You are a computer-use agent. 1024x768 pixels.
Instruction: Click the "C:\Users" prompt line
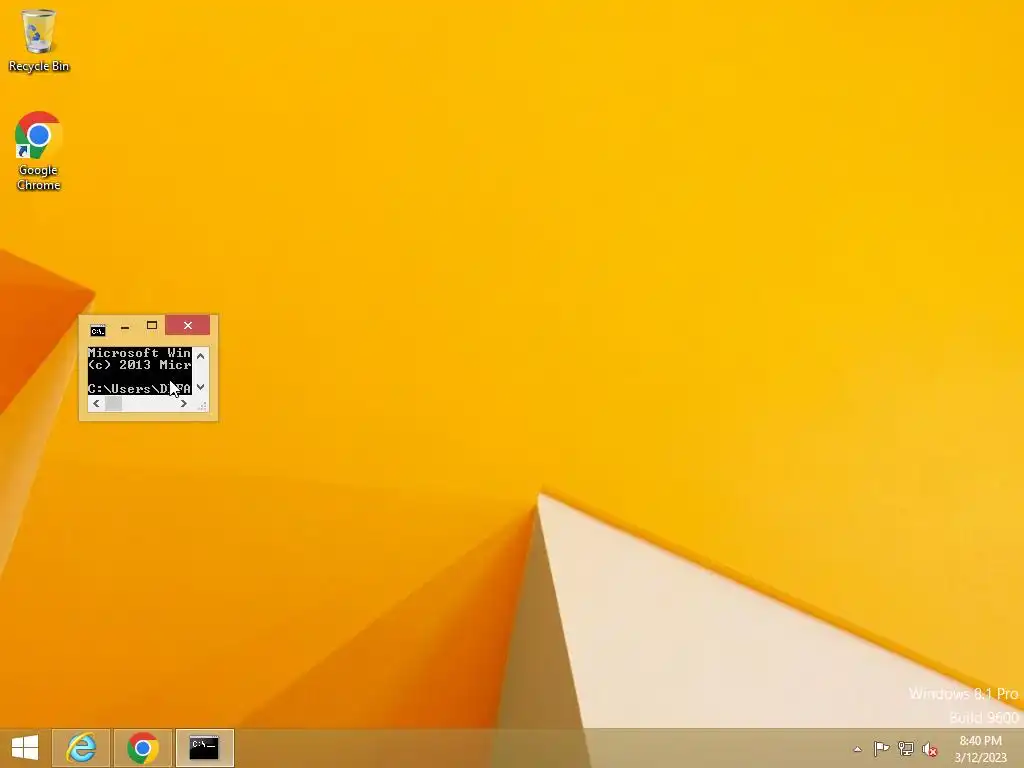click(x=139, y=389)
